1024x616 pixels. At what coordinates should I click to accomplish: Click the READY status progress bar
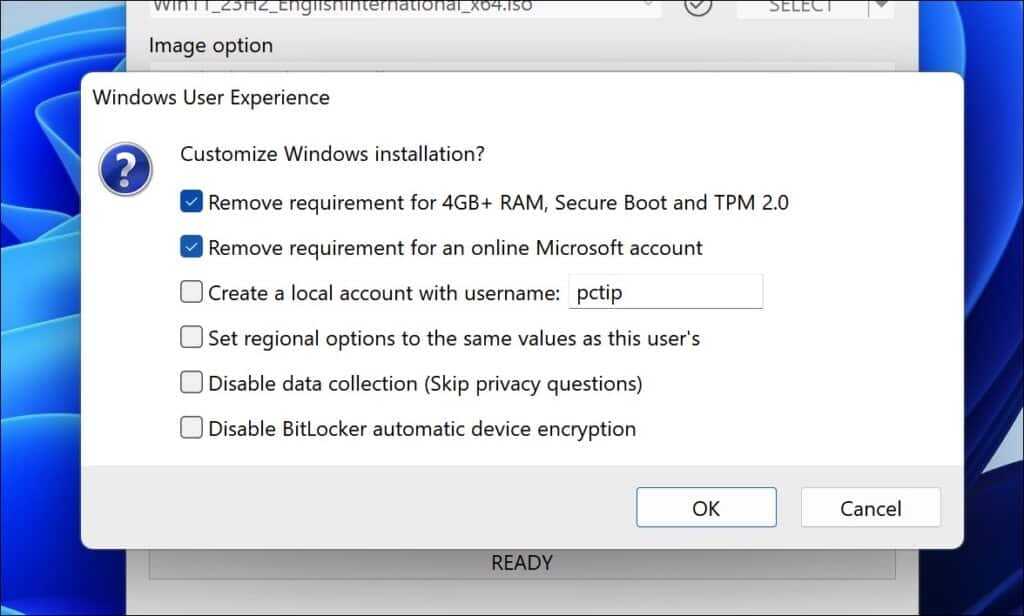click(522, 564)
